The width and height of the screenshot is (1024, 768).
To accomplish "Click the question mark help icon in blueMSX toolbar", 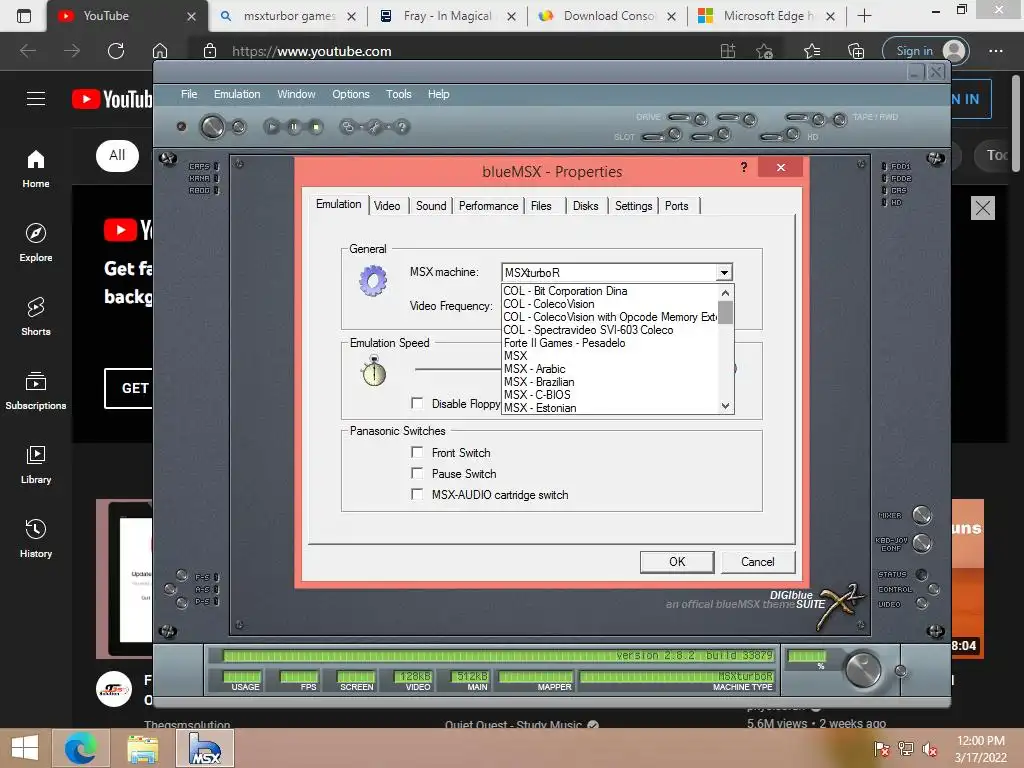I will click(402, 127).
